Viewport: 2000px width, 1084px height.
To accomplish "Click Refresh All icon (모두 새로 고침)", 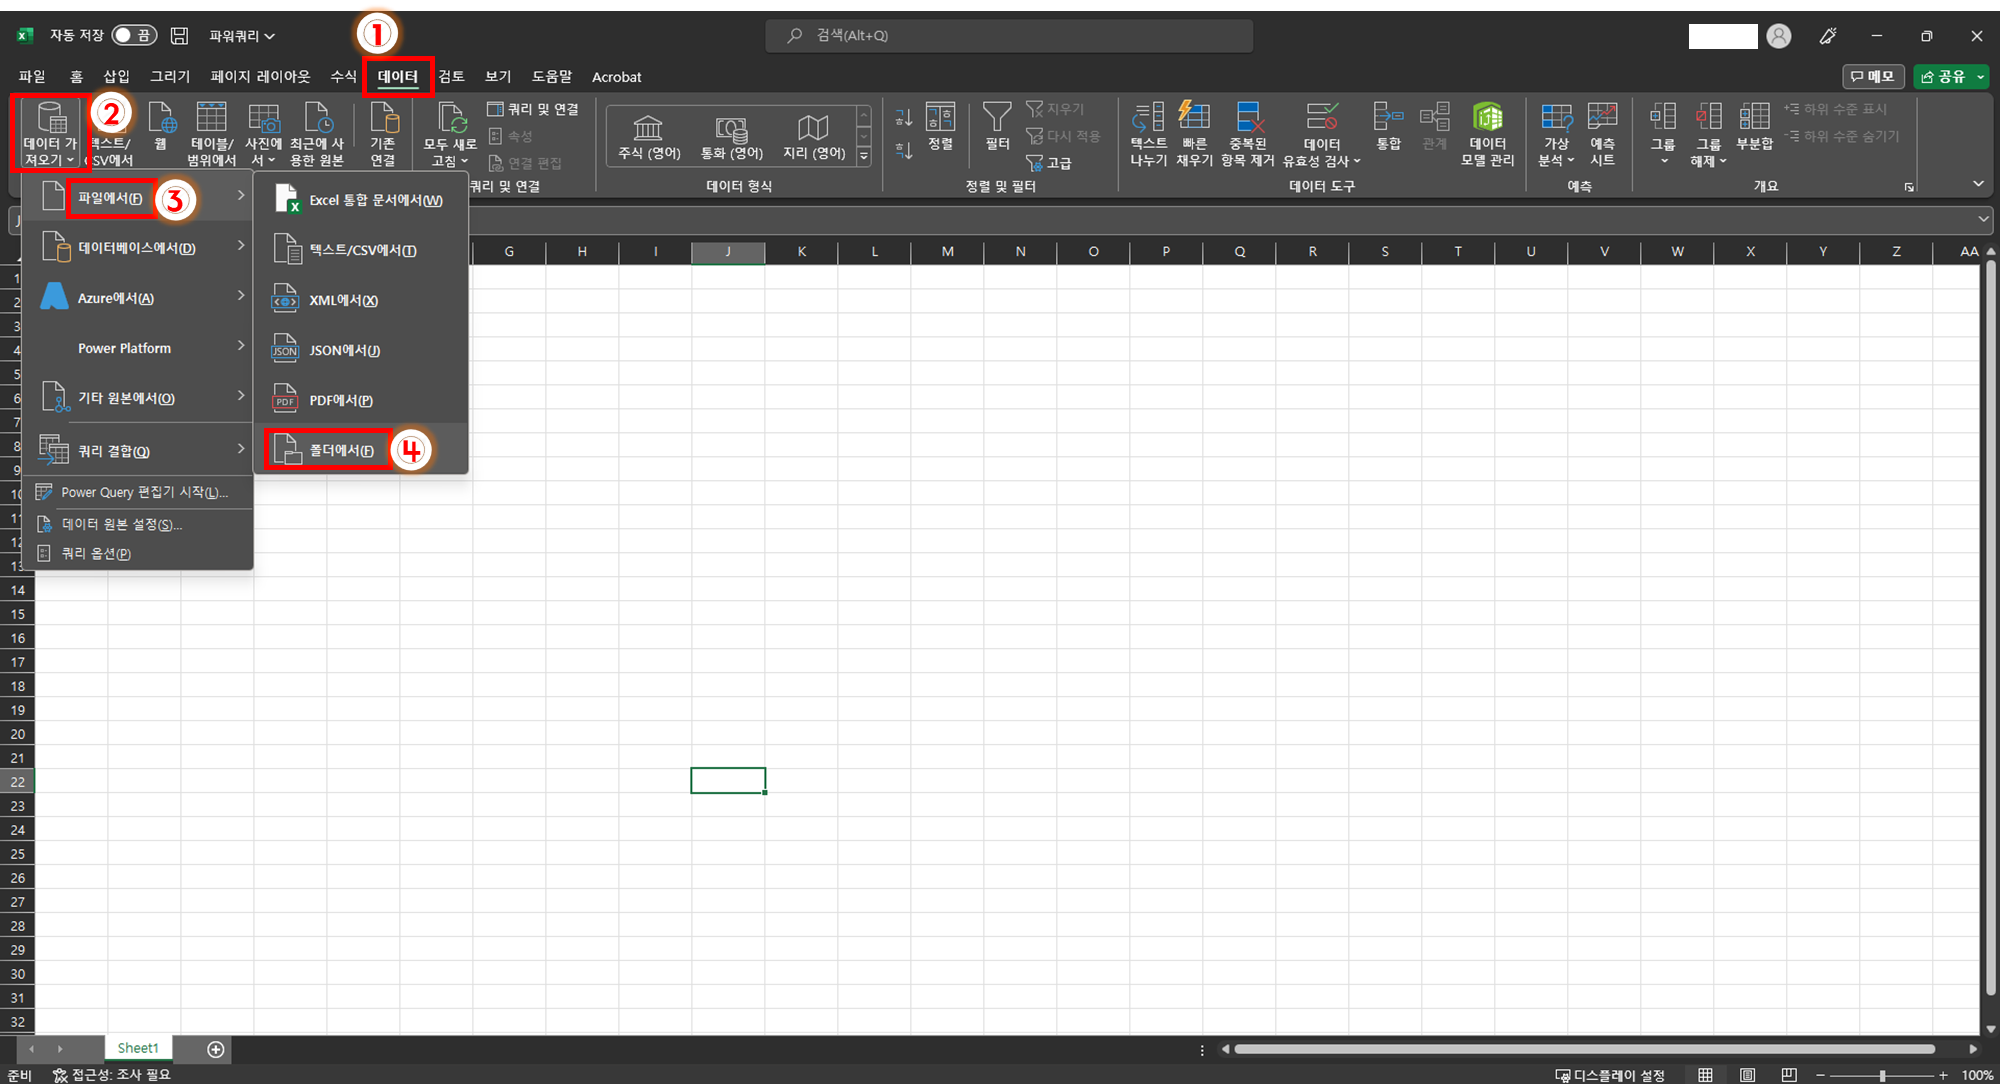I will pos(451,120).
